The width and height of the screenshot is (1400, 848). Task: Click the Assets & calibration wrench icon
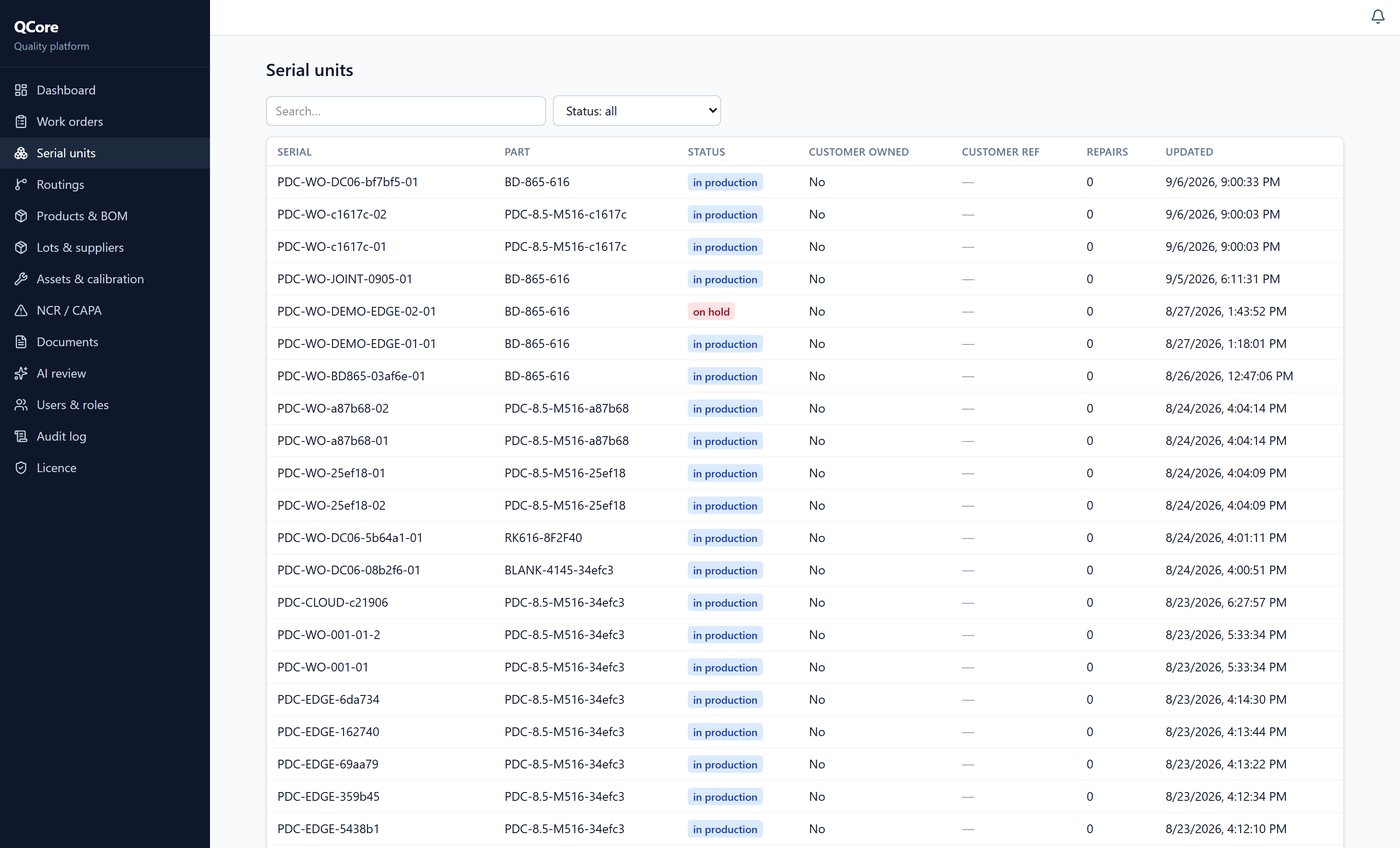[21, 279]
